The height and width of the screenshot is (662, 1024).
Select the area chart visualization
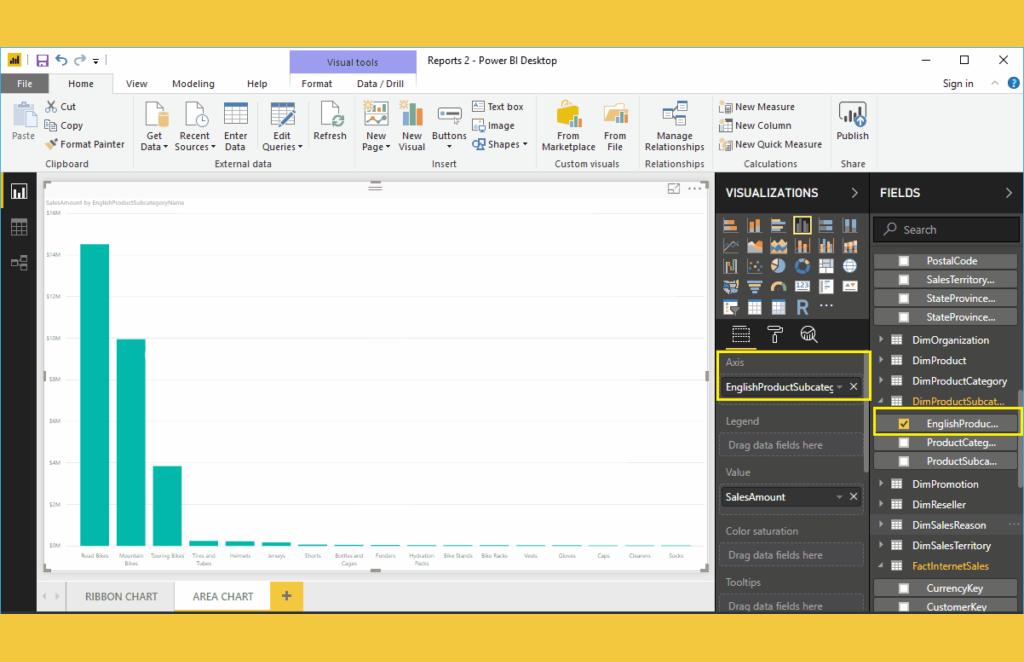click(754, 246)
